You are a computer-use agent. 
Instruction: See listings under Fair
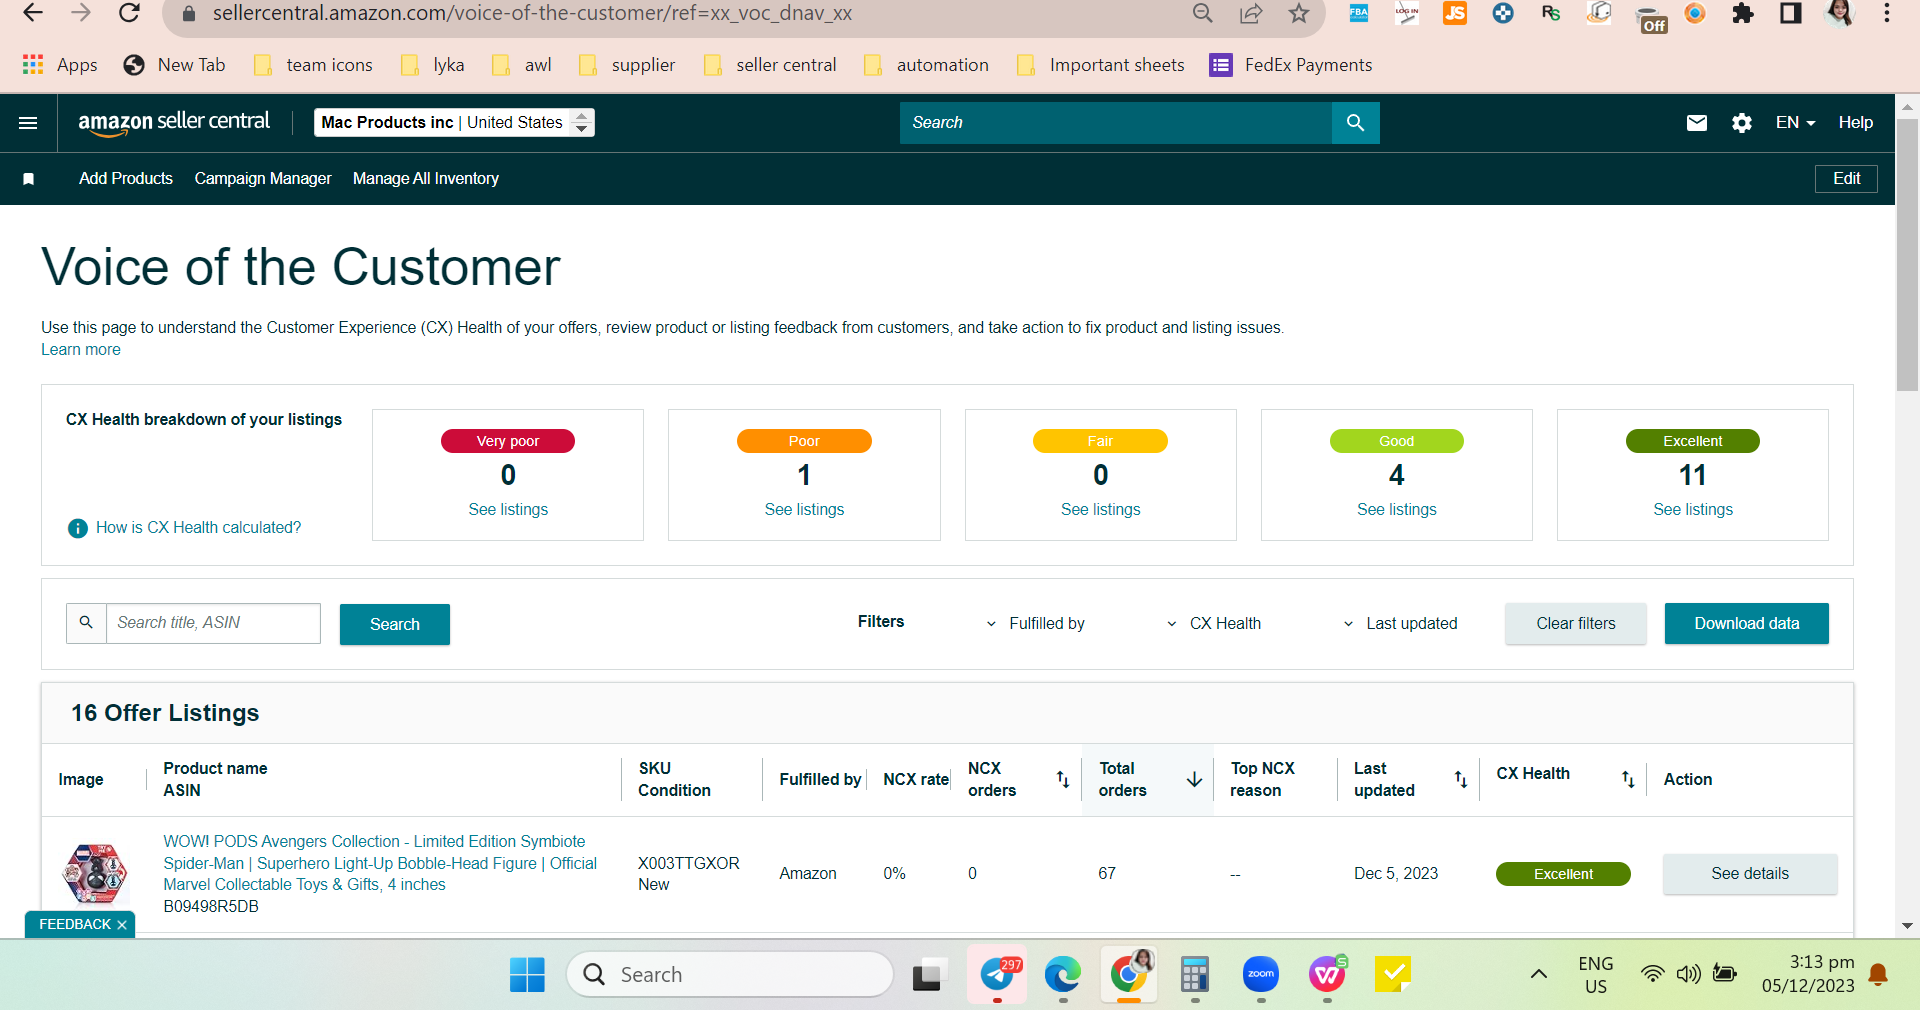tap(1100, 510)
